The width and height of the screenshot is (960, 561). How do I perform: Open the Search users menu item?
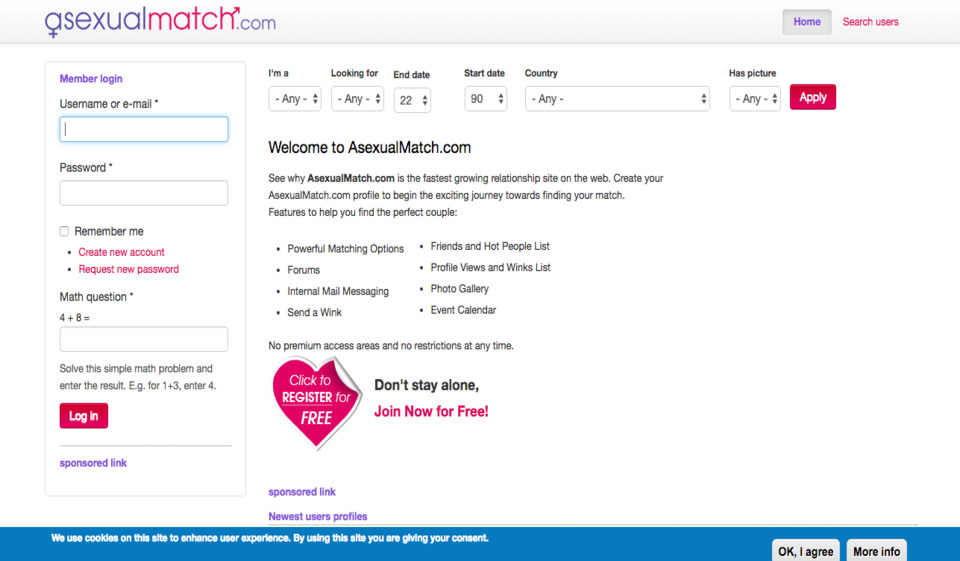coord(870,22)
